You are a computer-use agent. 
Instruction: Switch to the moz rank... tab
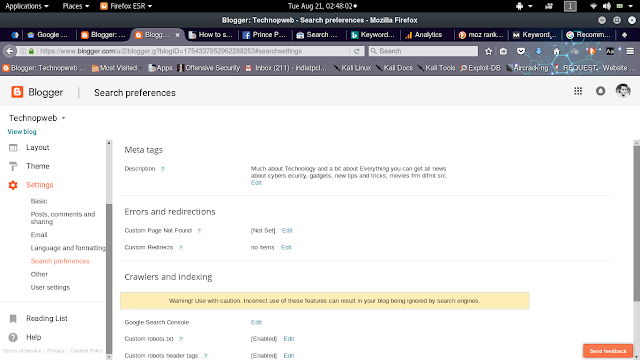coord(481,35)
